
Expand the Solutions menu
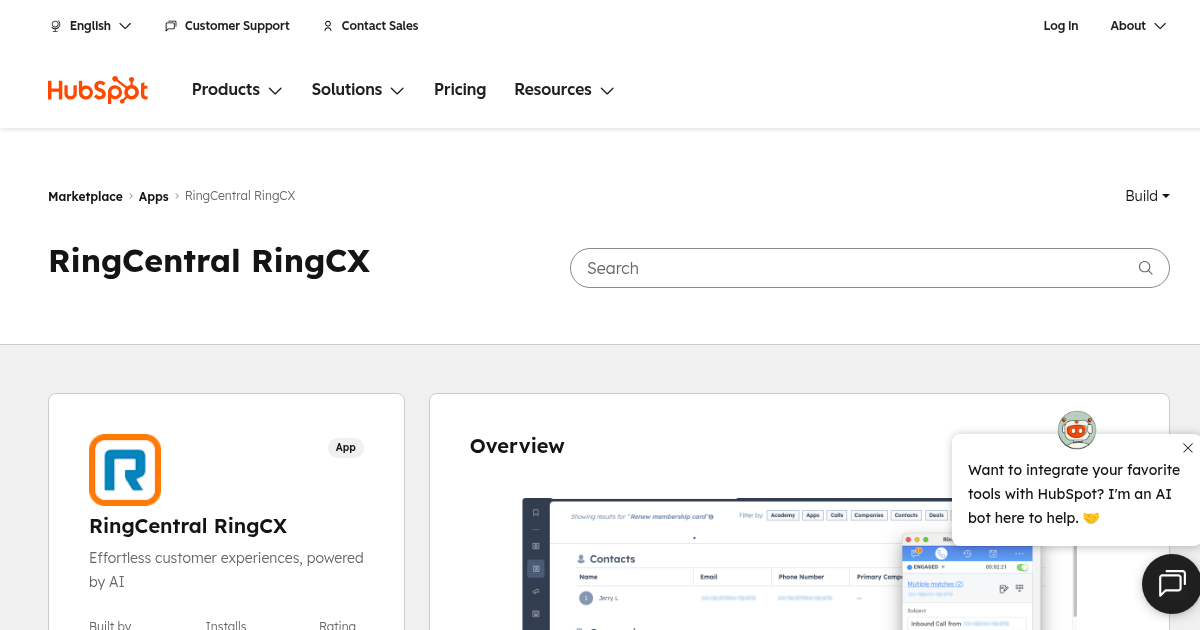pyautogui.click(x=358, y=90)
